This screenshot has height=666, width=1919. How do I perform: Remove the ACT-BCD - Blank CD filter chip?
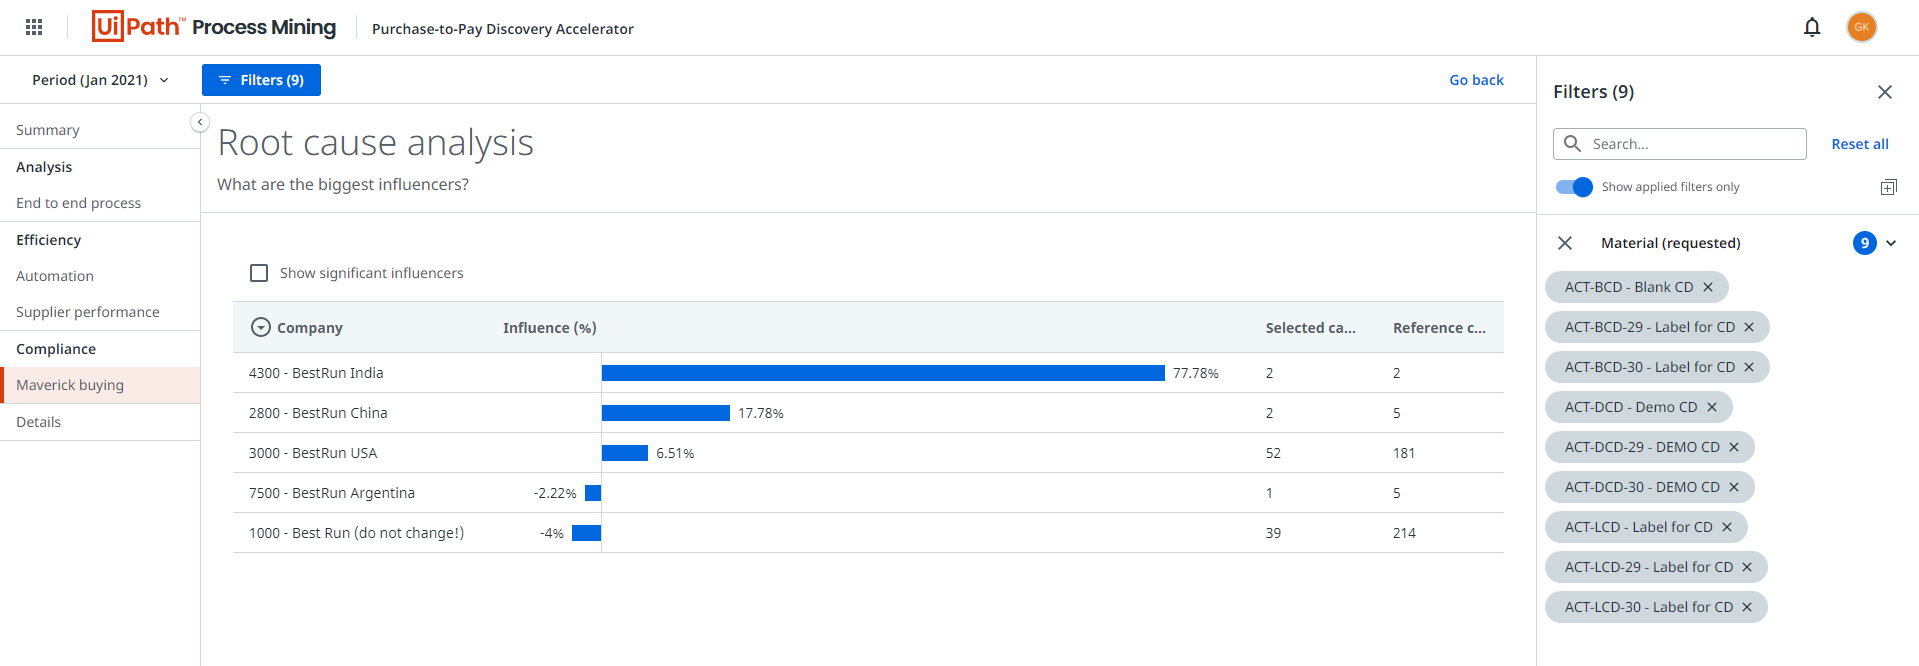click(x=1708, y=287)
